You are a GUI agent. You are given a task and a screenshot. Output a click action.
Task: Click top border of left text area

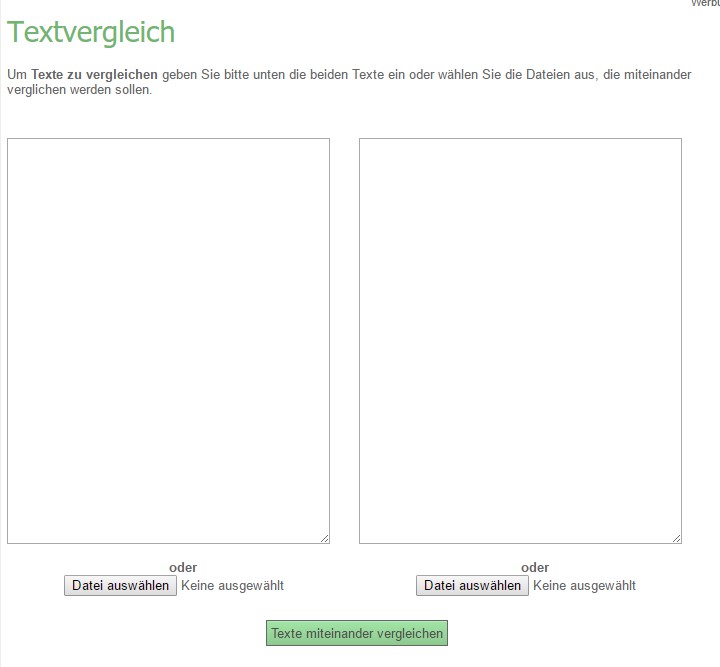(168, 139)
